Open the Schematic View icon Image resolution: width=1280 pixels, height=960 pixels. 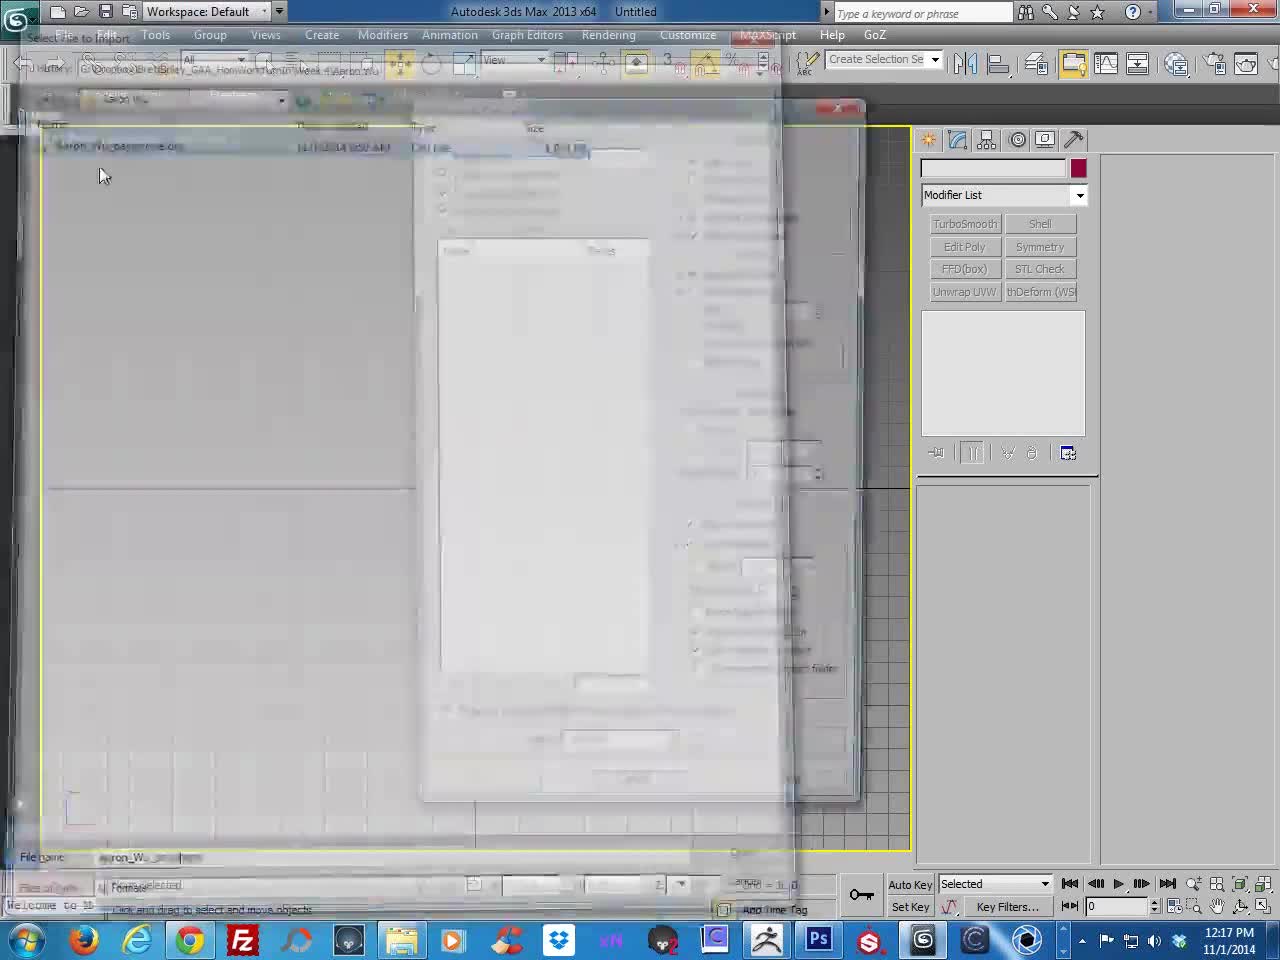(x=1138, y=64)
